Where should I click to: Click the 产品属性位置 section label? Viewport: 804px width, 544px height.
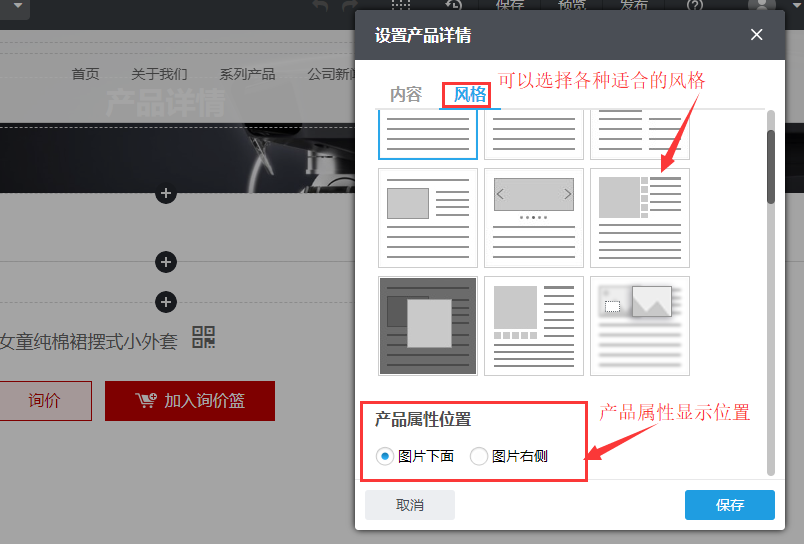(x=423, y=419)
